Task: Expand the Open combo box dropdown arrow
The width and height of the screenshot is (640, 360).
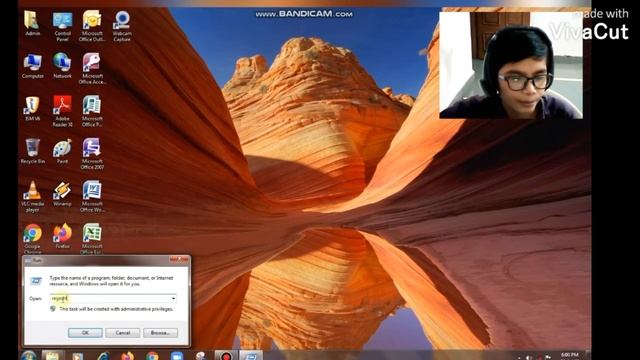Action: 173,298
